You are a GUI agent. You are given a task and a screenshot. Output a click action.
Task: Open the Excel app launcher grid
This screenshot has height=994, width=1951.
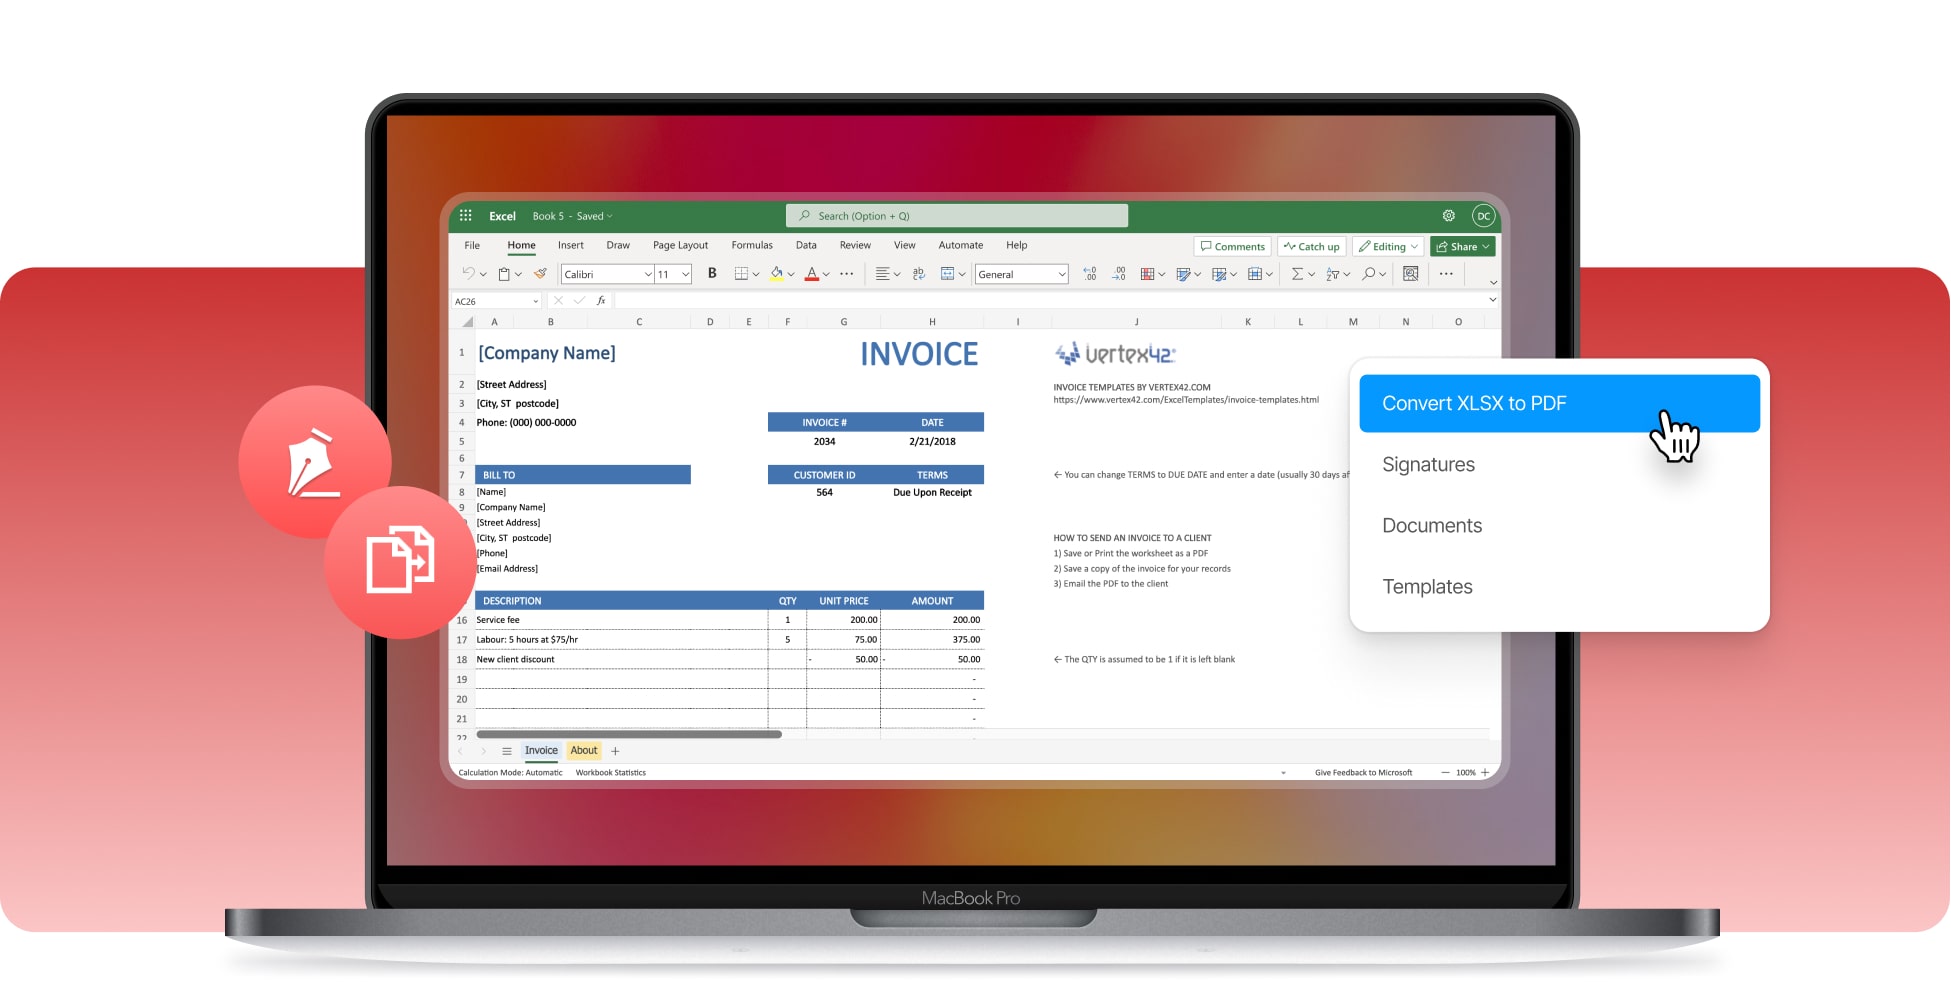click(x=465, y=216)
